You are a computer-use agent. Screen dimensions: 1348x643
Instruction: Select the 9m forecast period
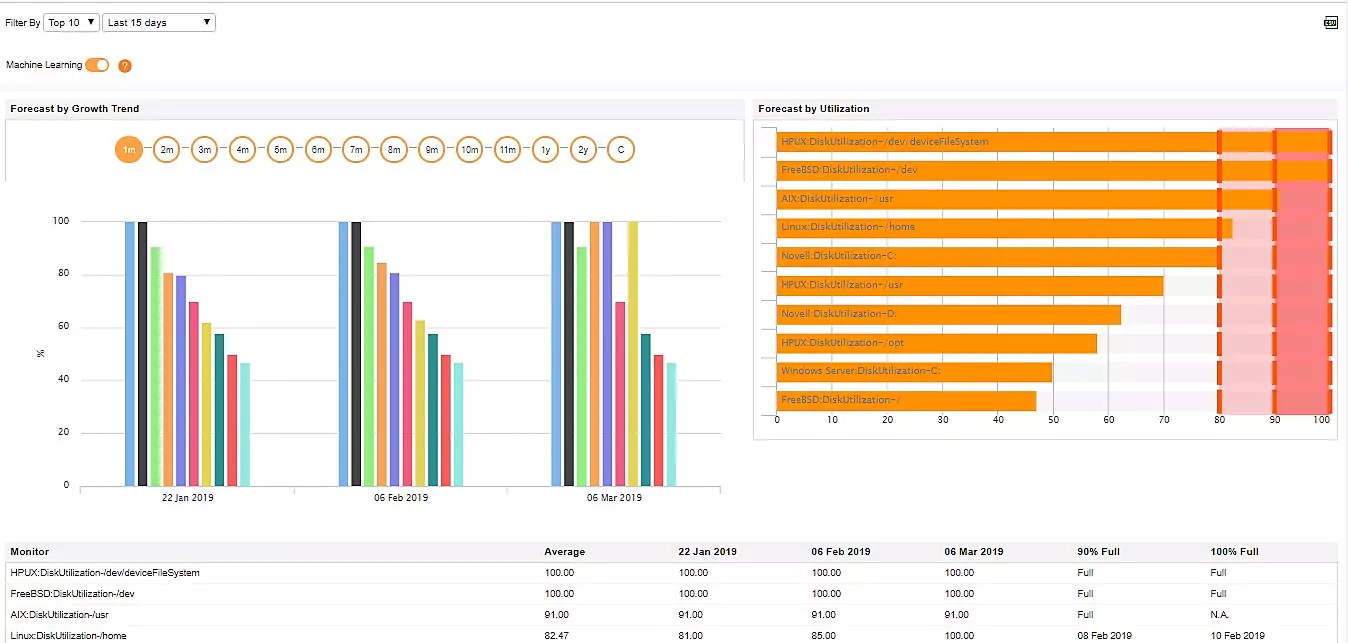click(x=431, y=148)
